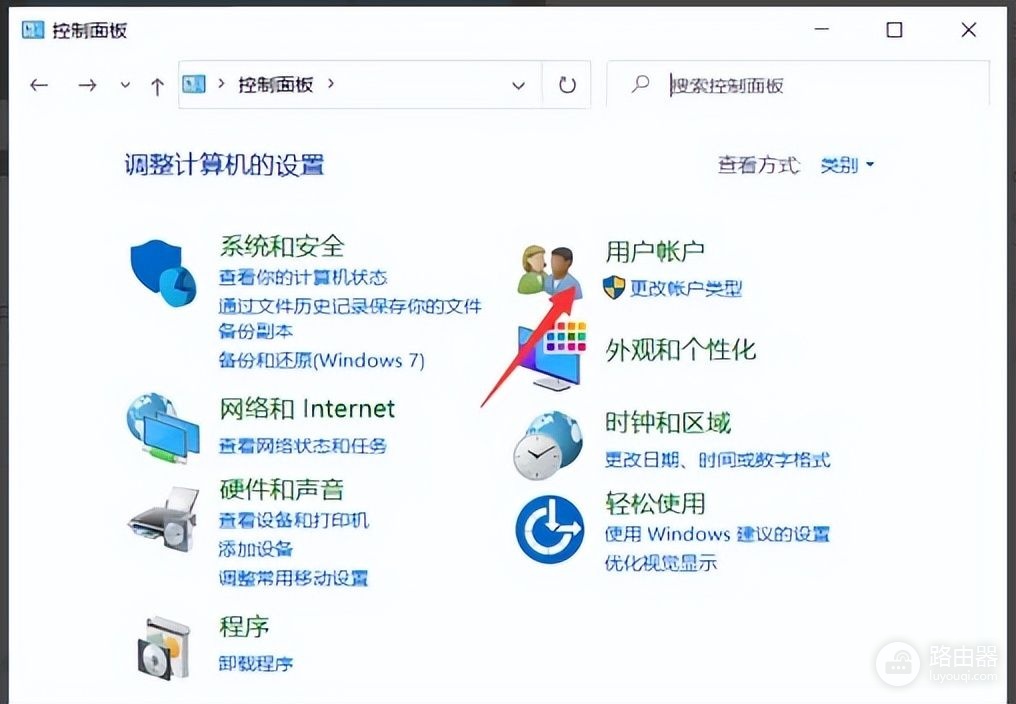This screenshot has width=1016, height=704.
Task: Open the 程序 category
Action: pos(244,627)
